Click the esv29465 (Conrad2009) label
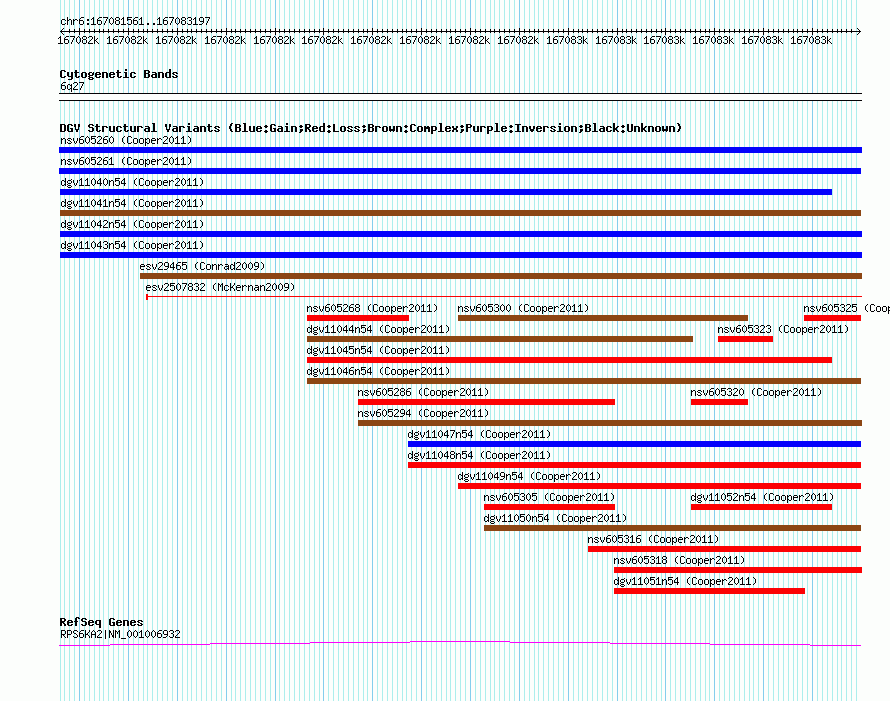The width and height of the screenshot is (890, 701). [x=202, y=266]
